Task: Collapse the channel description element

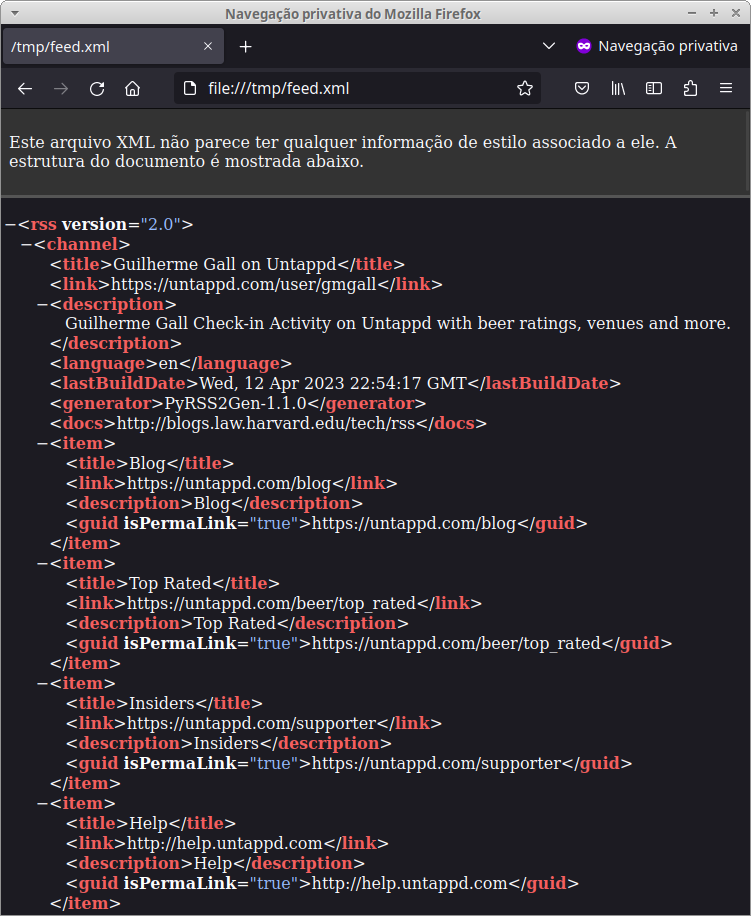Action: [42, 305]
